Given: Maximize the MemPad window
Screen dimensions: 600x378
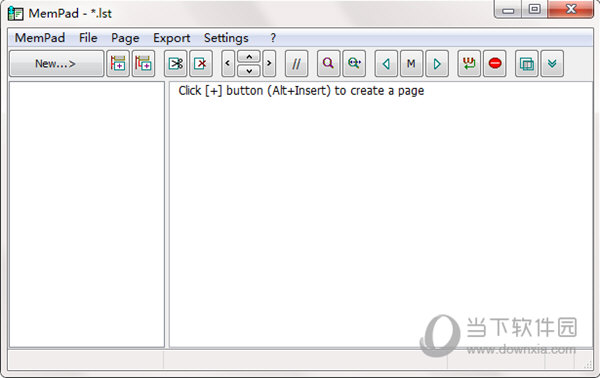Looking at the screenshot, I should (535, 10).
